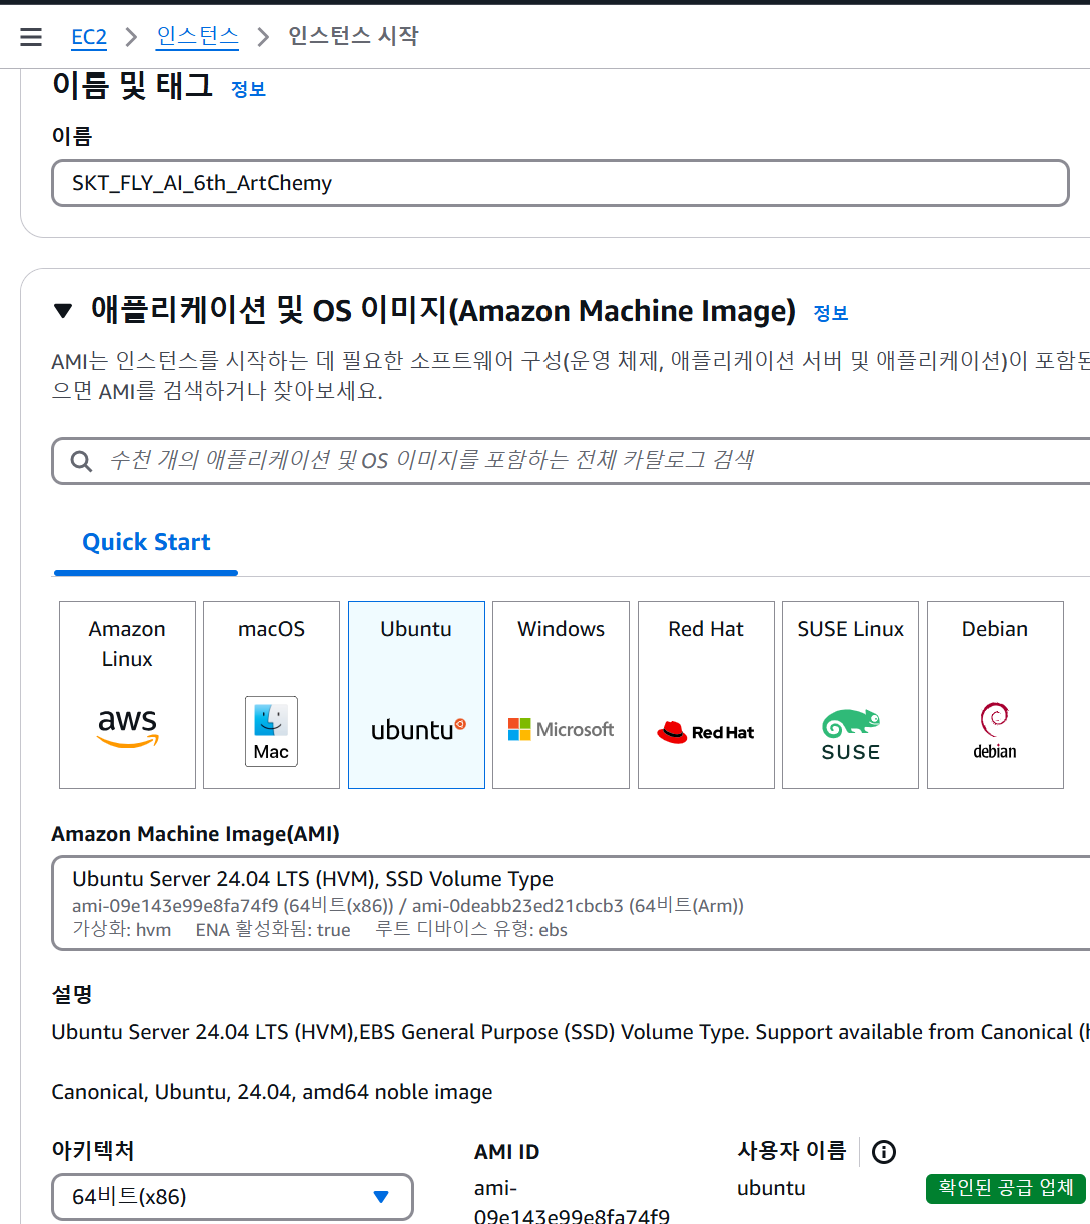Click the search magnifier icon

click(x=81, y=461)
